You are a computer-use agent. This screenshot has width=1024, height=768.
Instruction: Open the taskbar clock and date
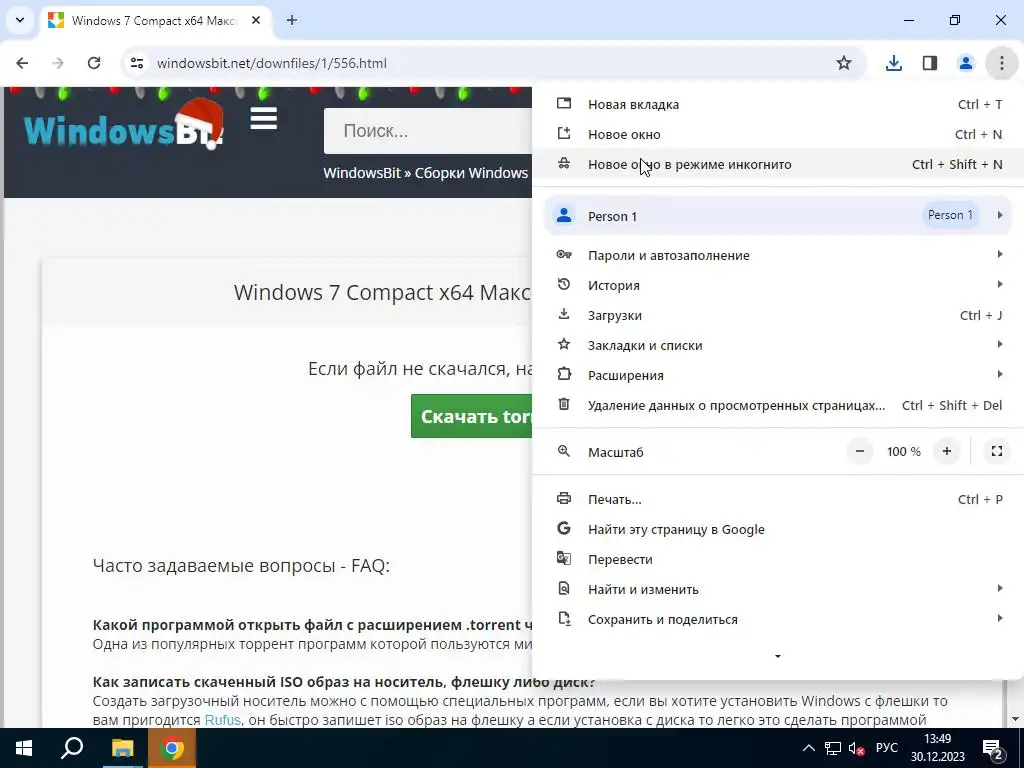pos(937,748)
